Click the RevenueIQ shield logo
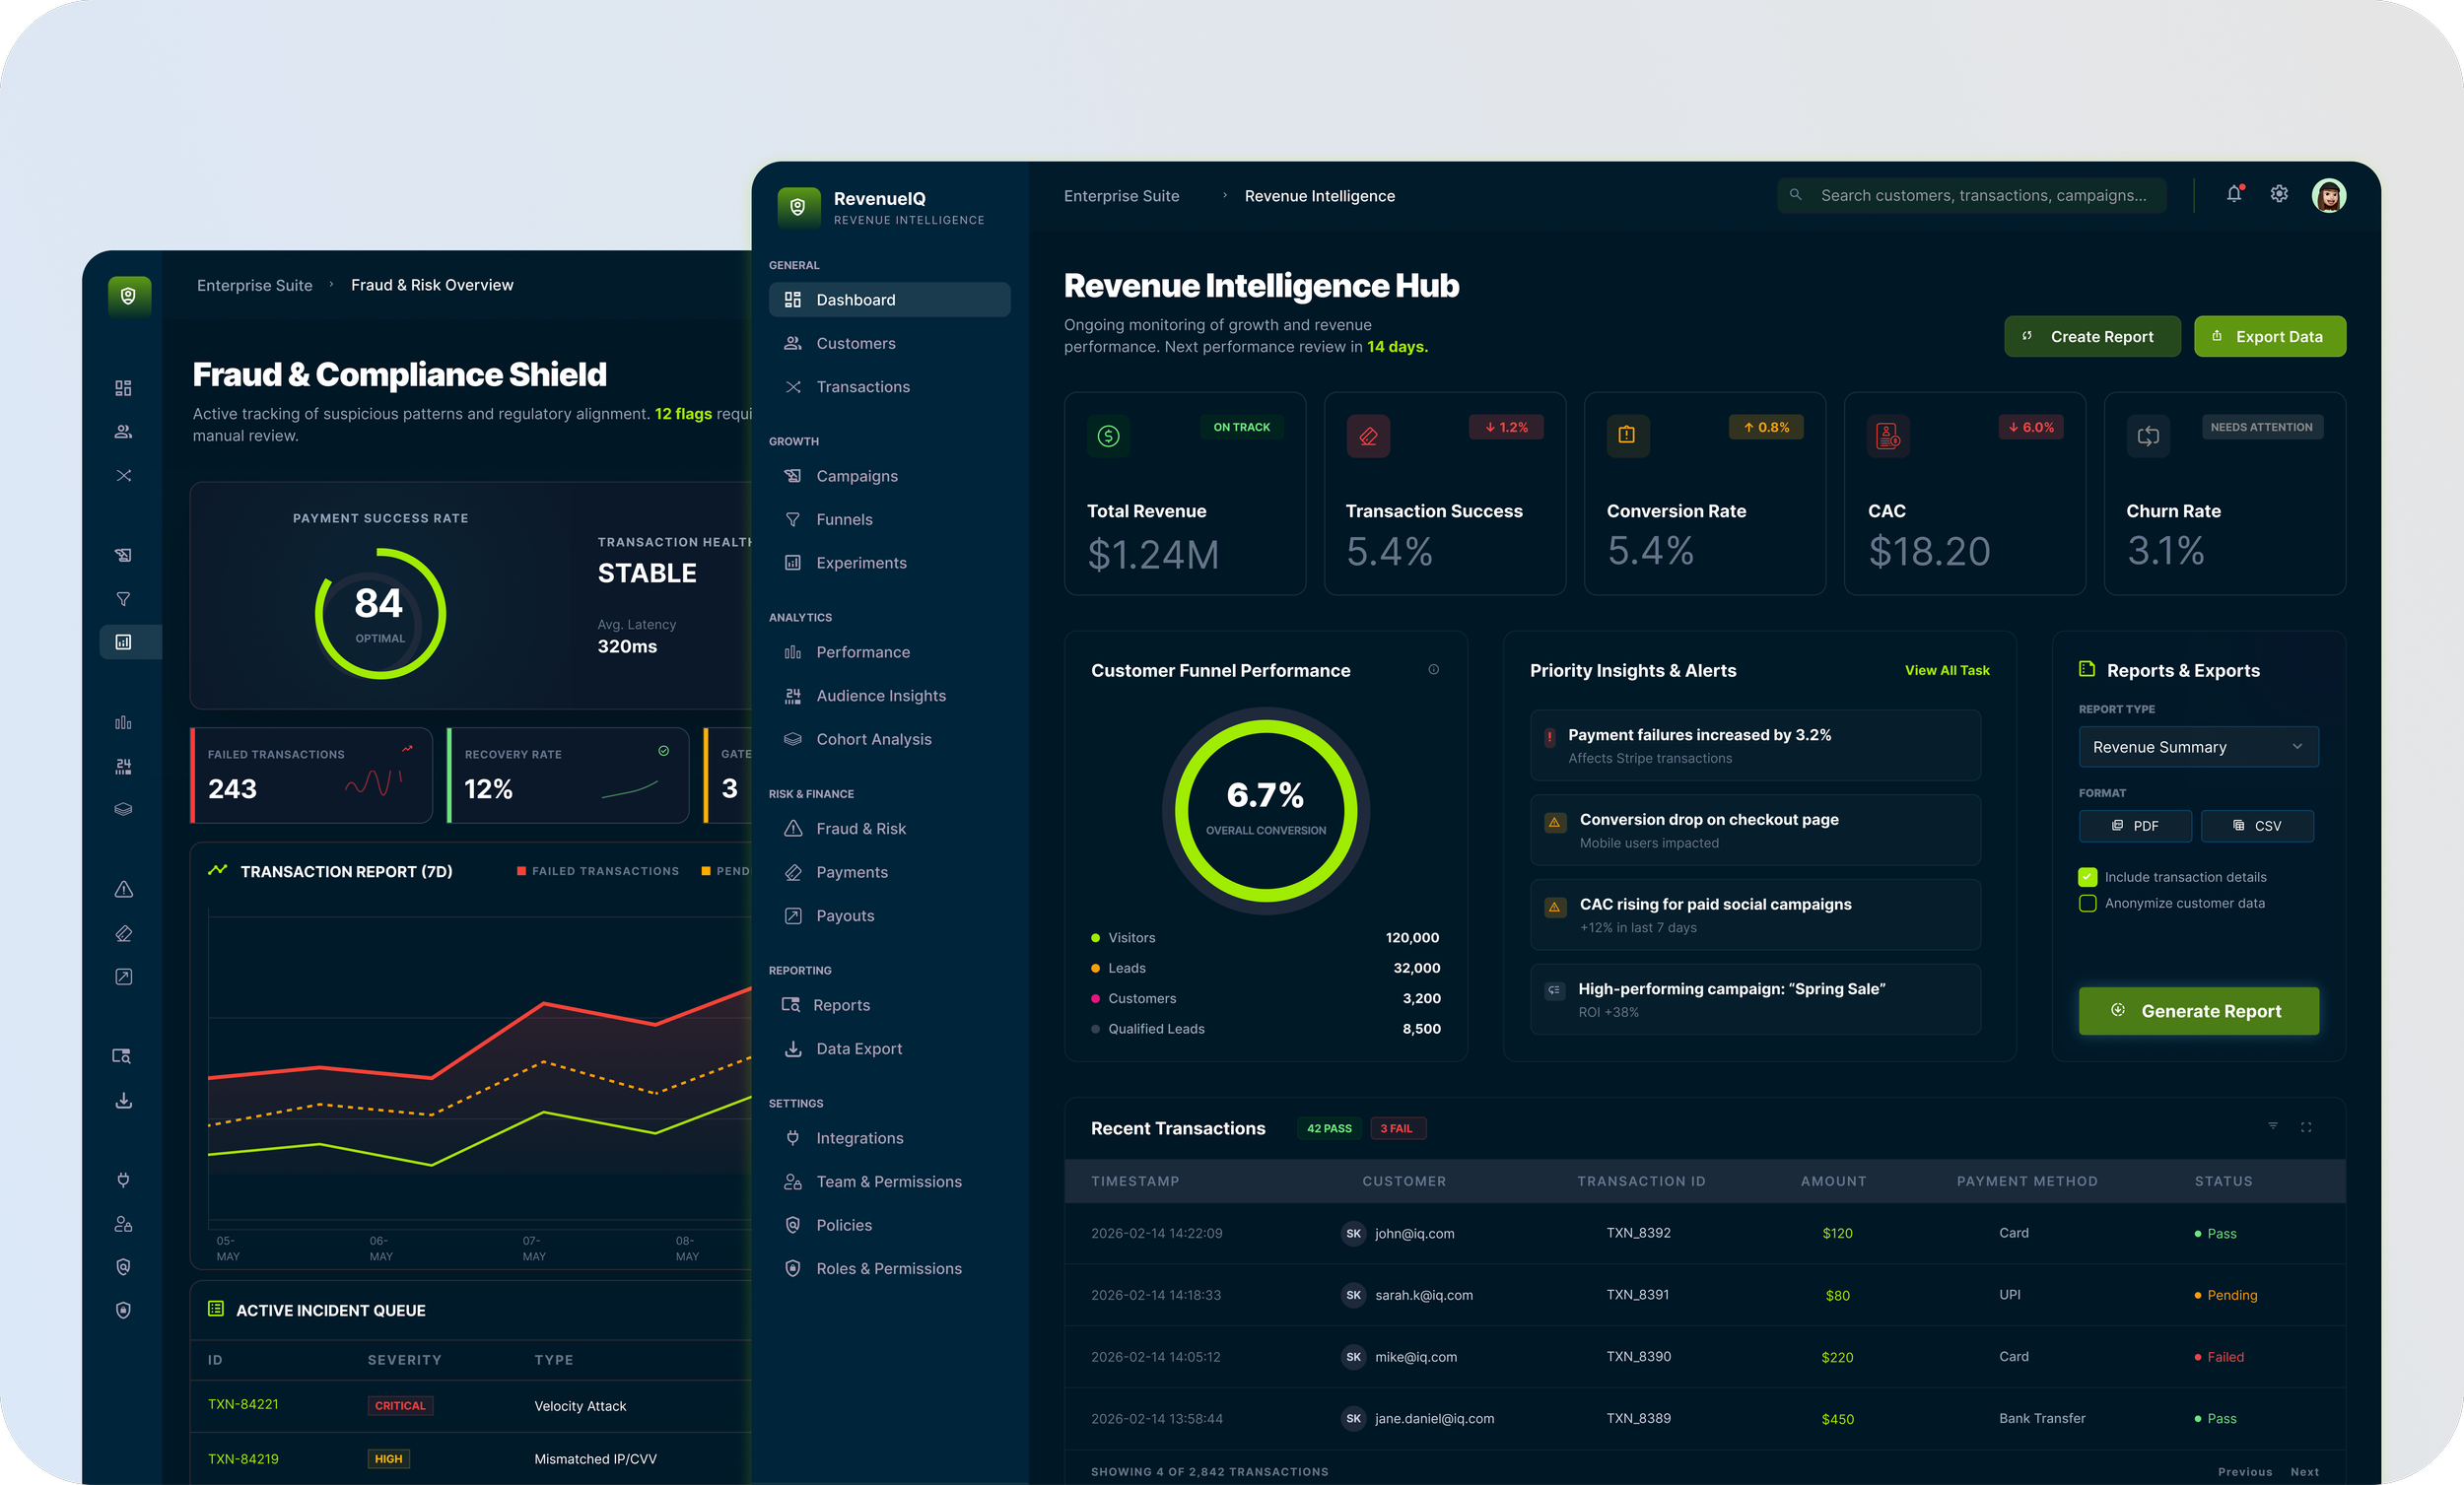 798,207
